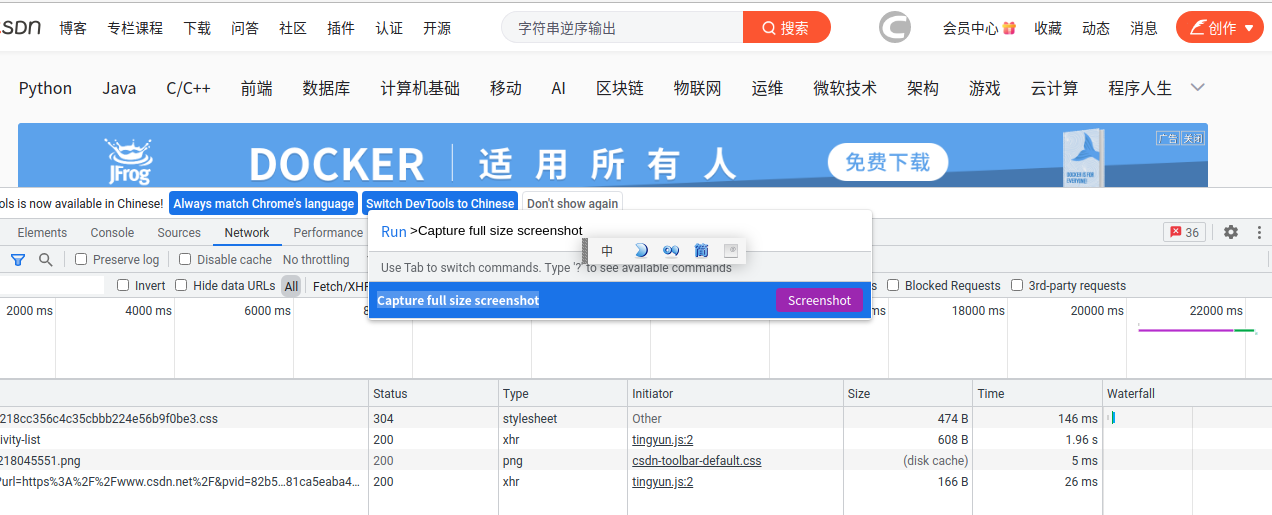
Task: Click the CSDN logo at the top left
Action: pos(20,27)
